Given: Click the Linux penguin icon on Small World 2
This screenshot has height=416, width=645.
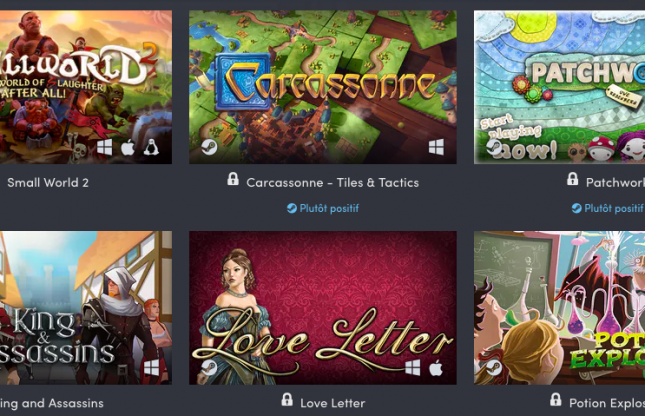Looking at the screenshot, I should coord(151,147).
